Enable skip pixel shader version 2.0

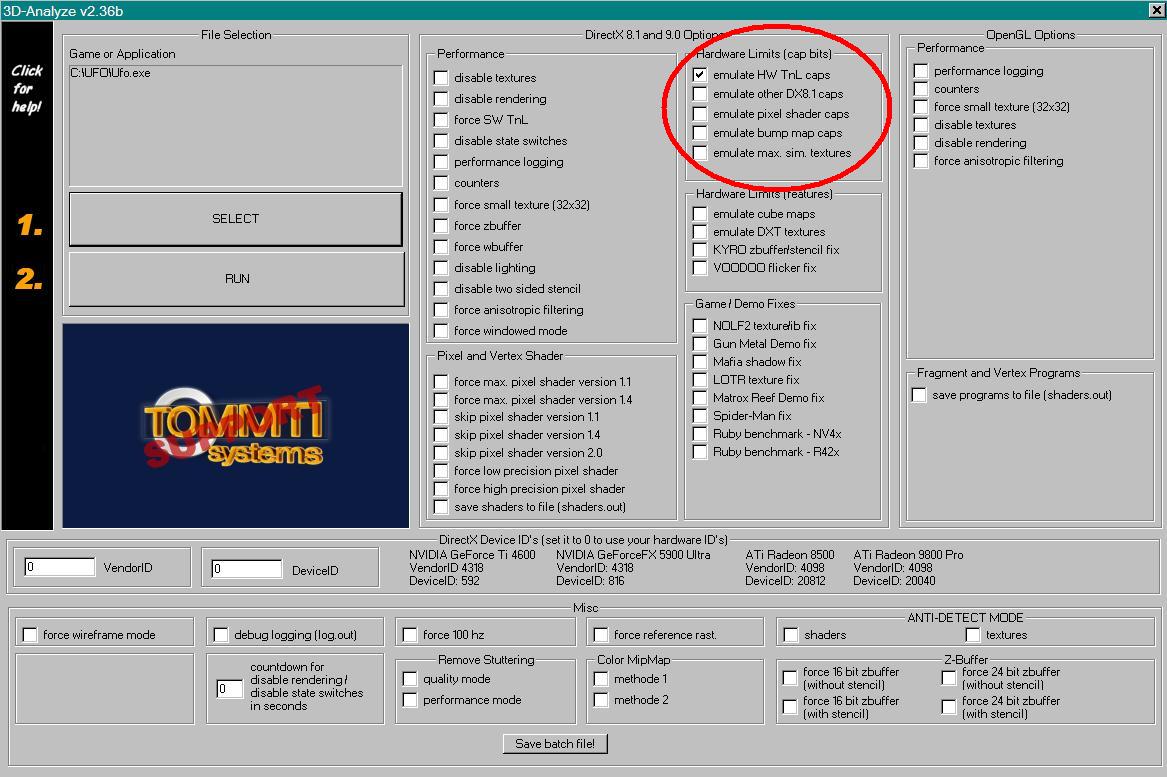[x=441, y=453]
